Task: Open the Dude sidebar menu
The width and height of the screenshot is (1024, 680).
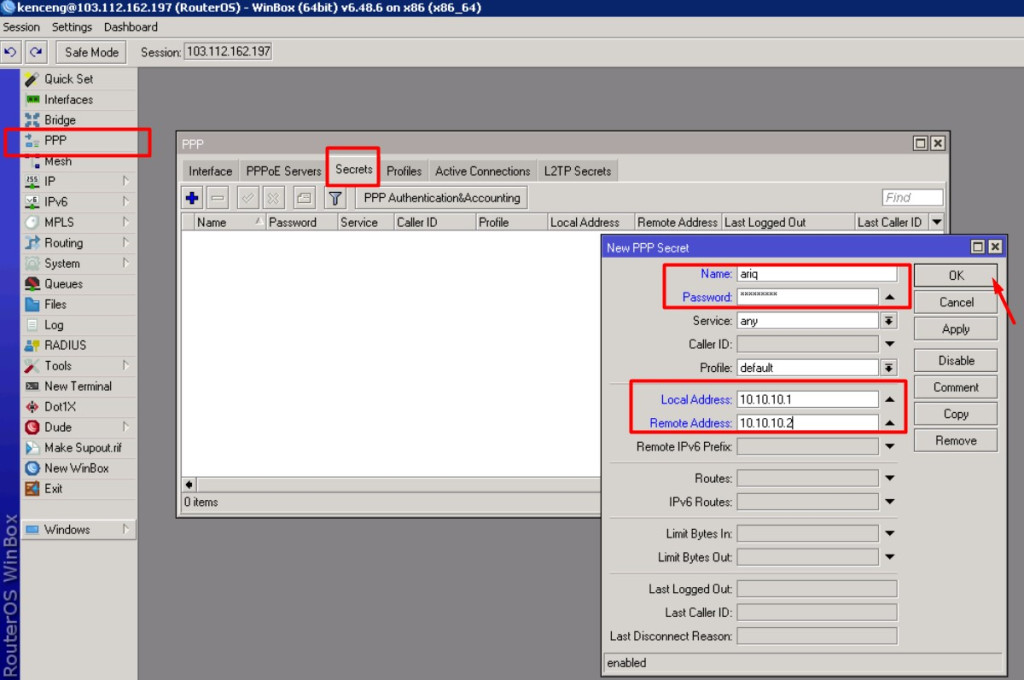Action: [x=78, y=427]
